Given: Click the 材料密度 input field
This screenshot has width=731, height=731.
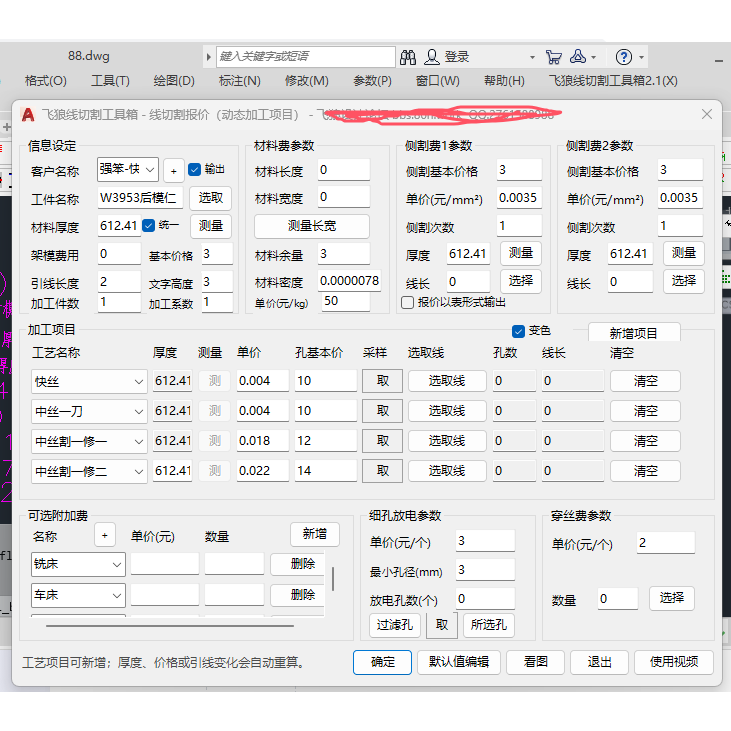Looking at the screenshot, I should [349, 281].
